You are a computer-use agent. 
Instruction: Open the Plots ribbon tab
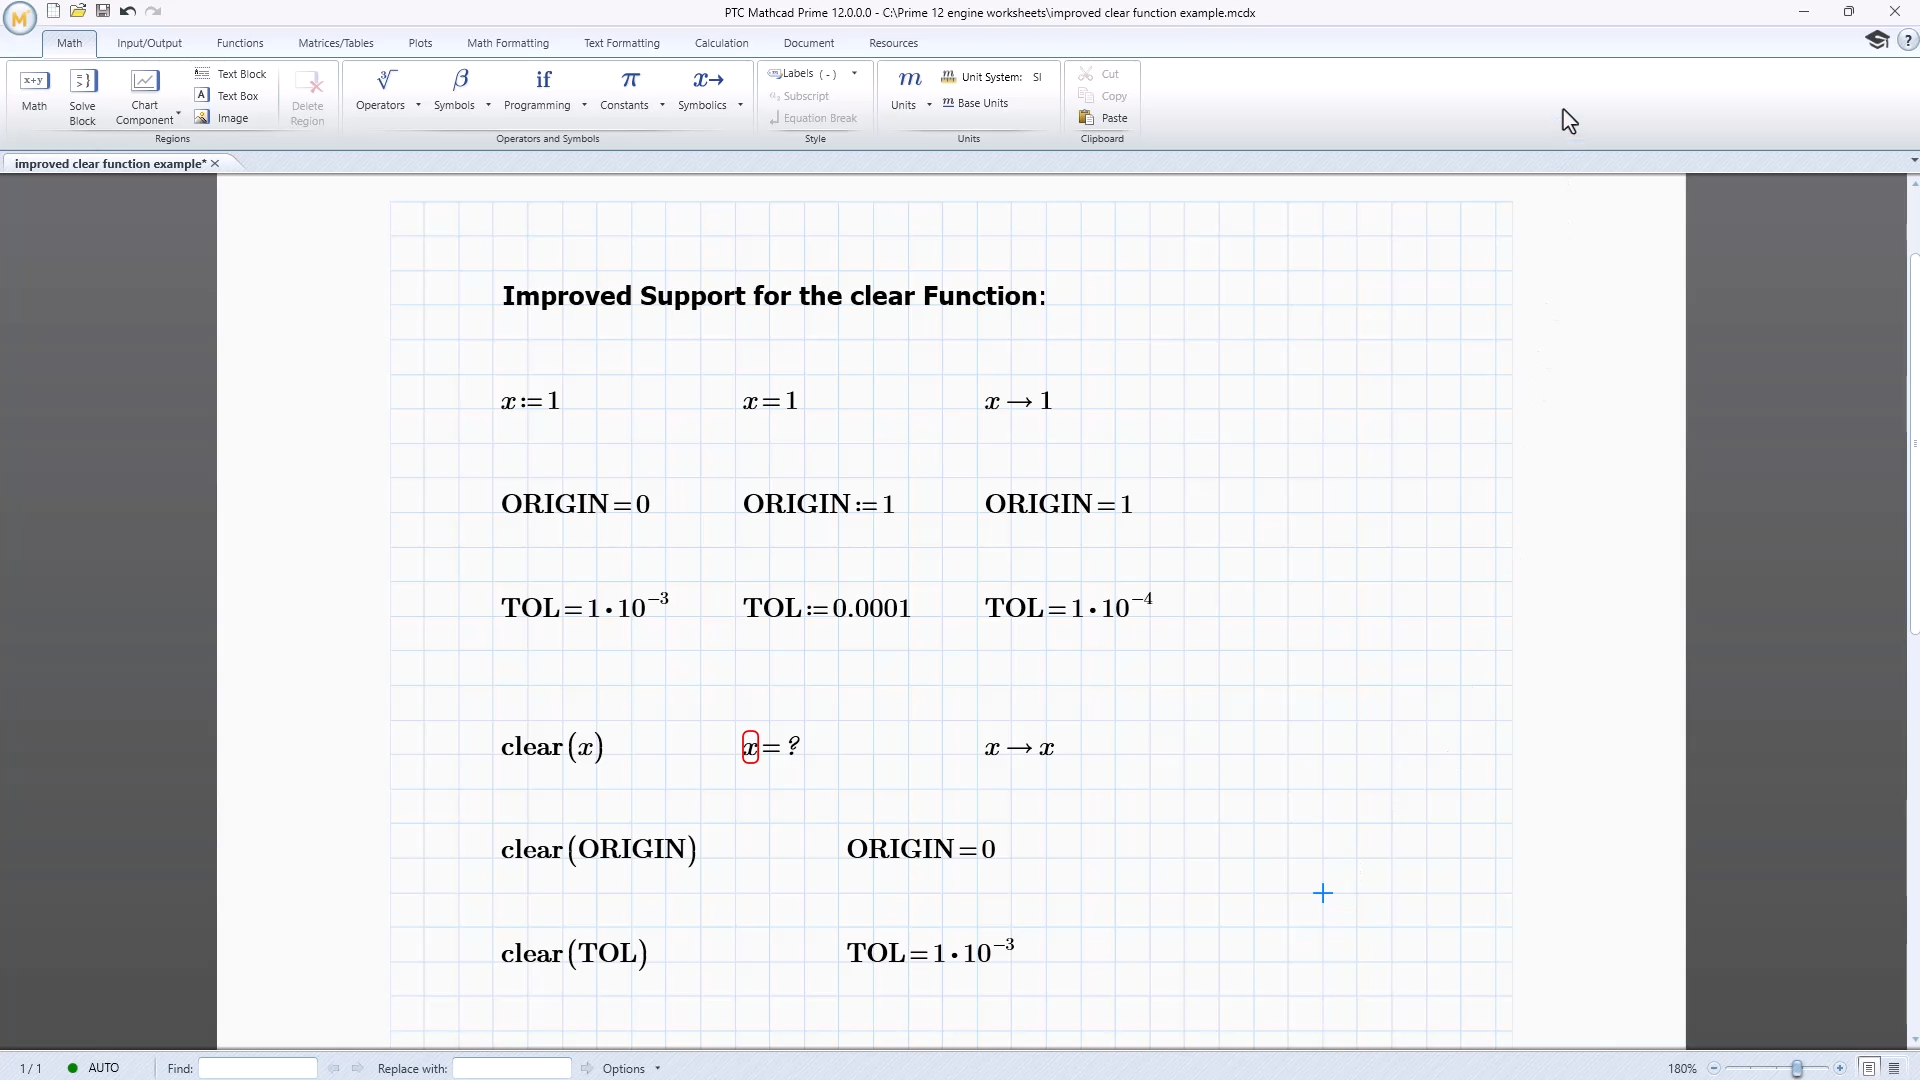pyautogui.click(x=420, y=43)
